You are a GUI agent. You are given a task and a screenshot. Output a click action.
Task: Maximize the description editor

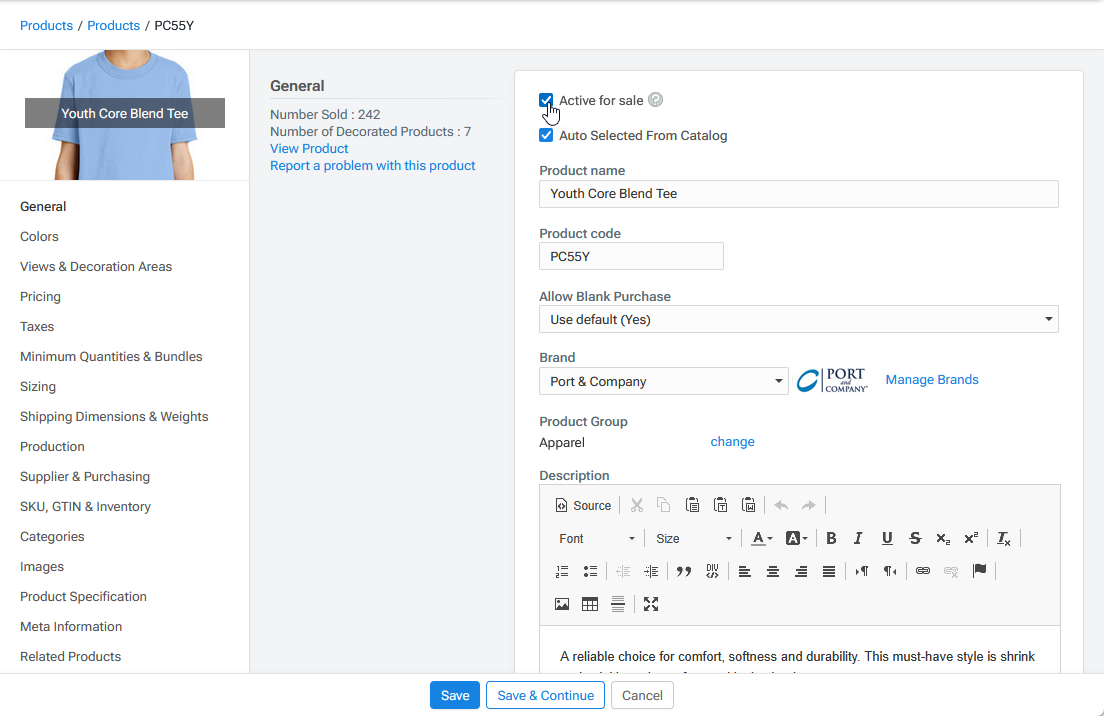651,604
